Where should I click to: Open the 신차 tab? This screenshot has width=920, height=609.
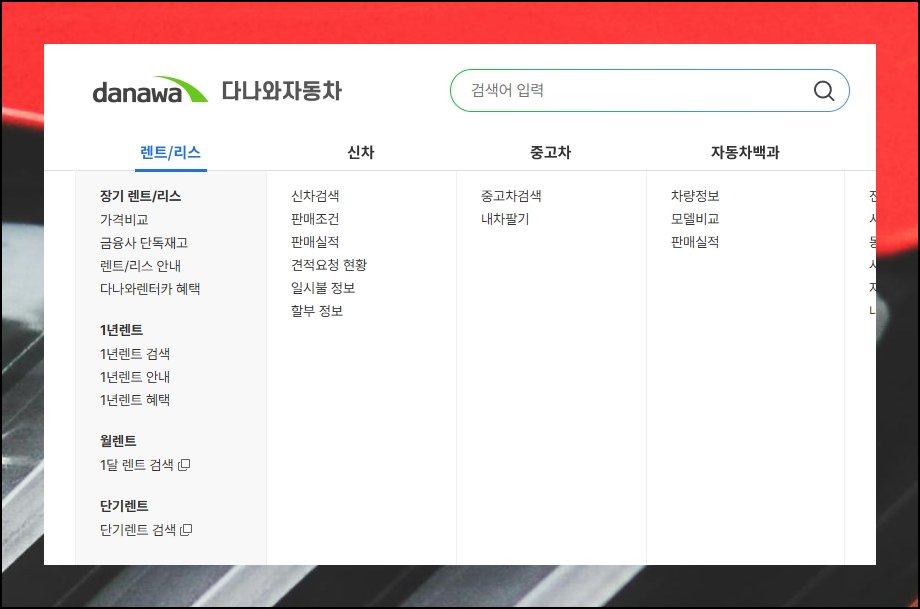[x=360, y=153]
